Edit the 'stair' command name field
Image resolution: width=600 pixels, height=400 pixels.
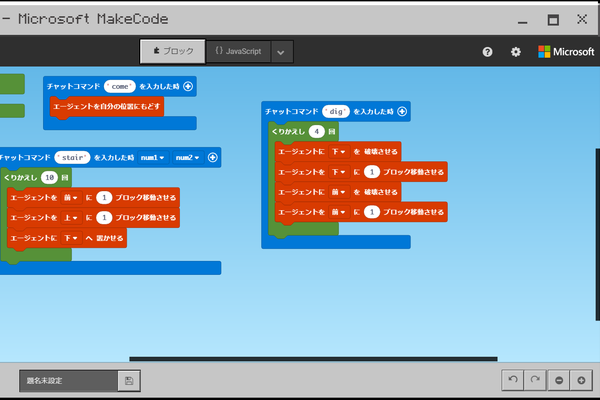tap(72, 157)
